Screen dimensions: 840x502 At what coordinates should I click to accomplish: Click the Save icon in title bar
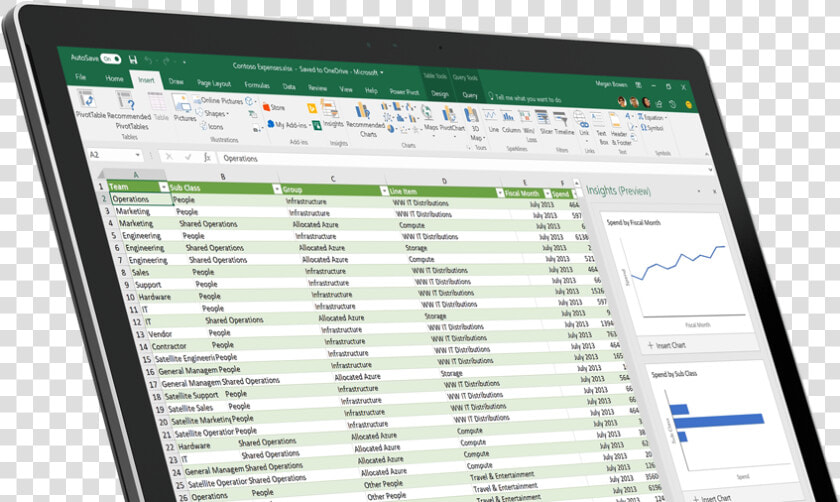(133, 59)
